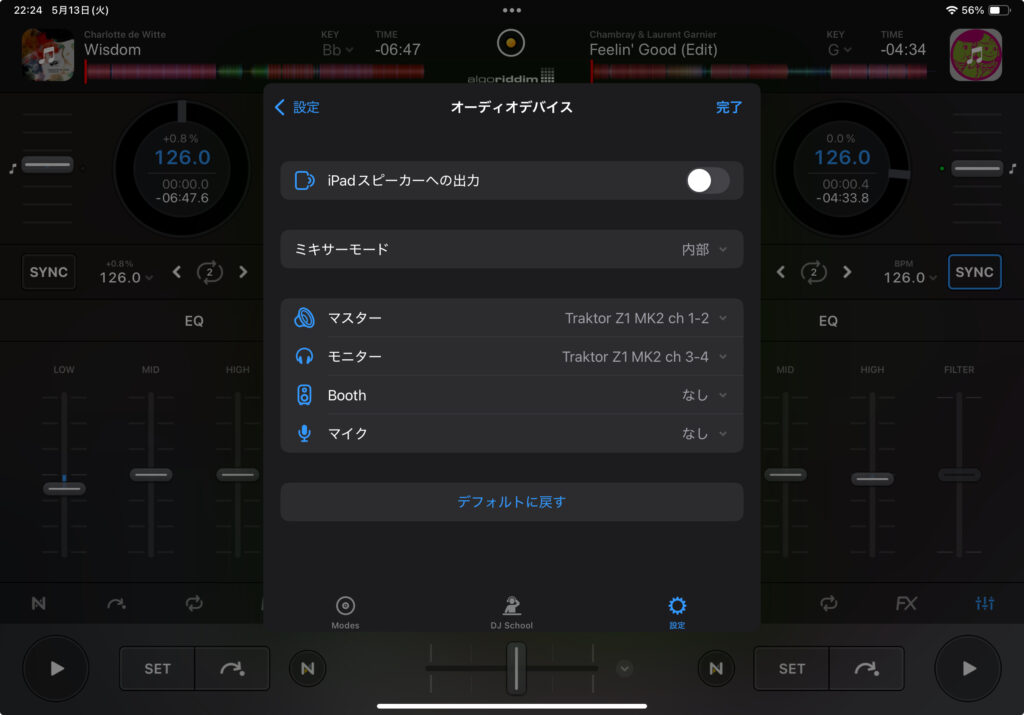Tap the Wisdom track album artwork
This screenshot has width=1024, height=715.
pos(48,54)
